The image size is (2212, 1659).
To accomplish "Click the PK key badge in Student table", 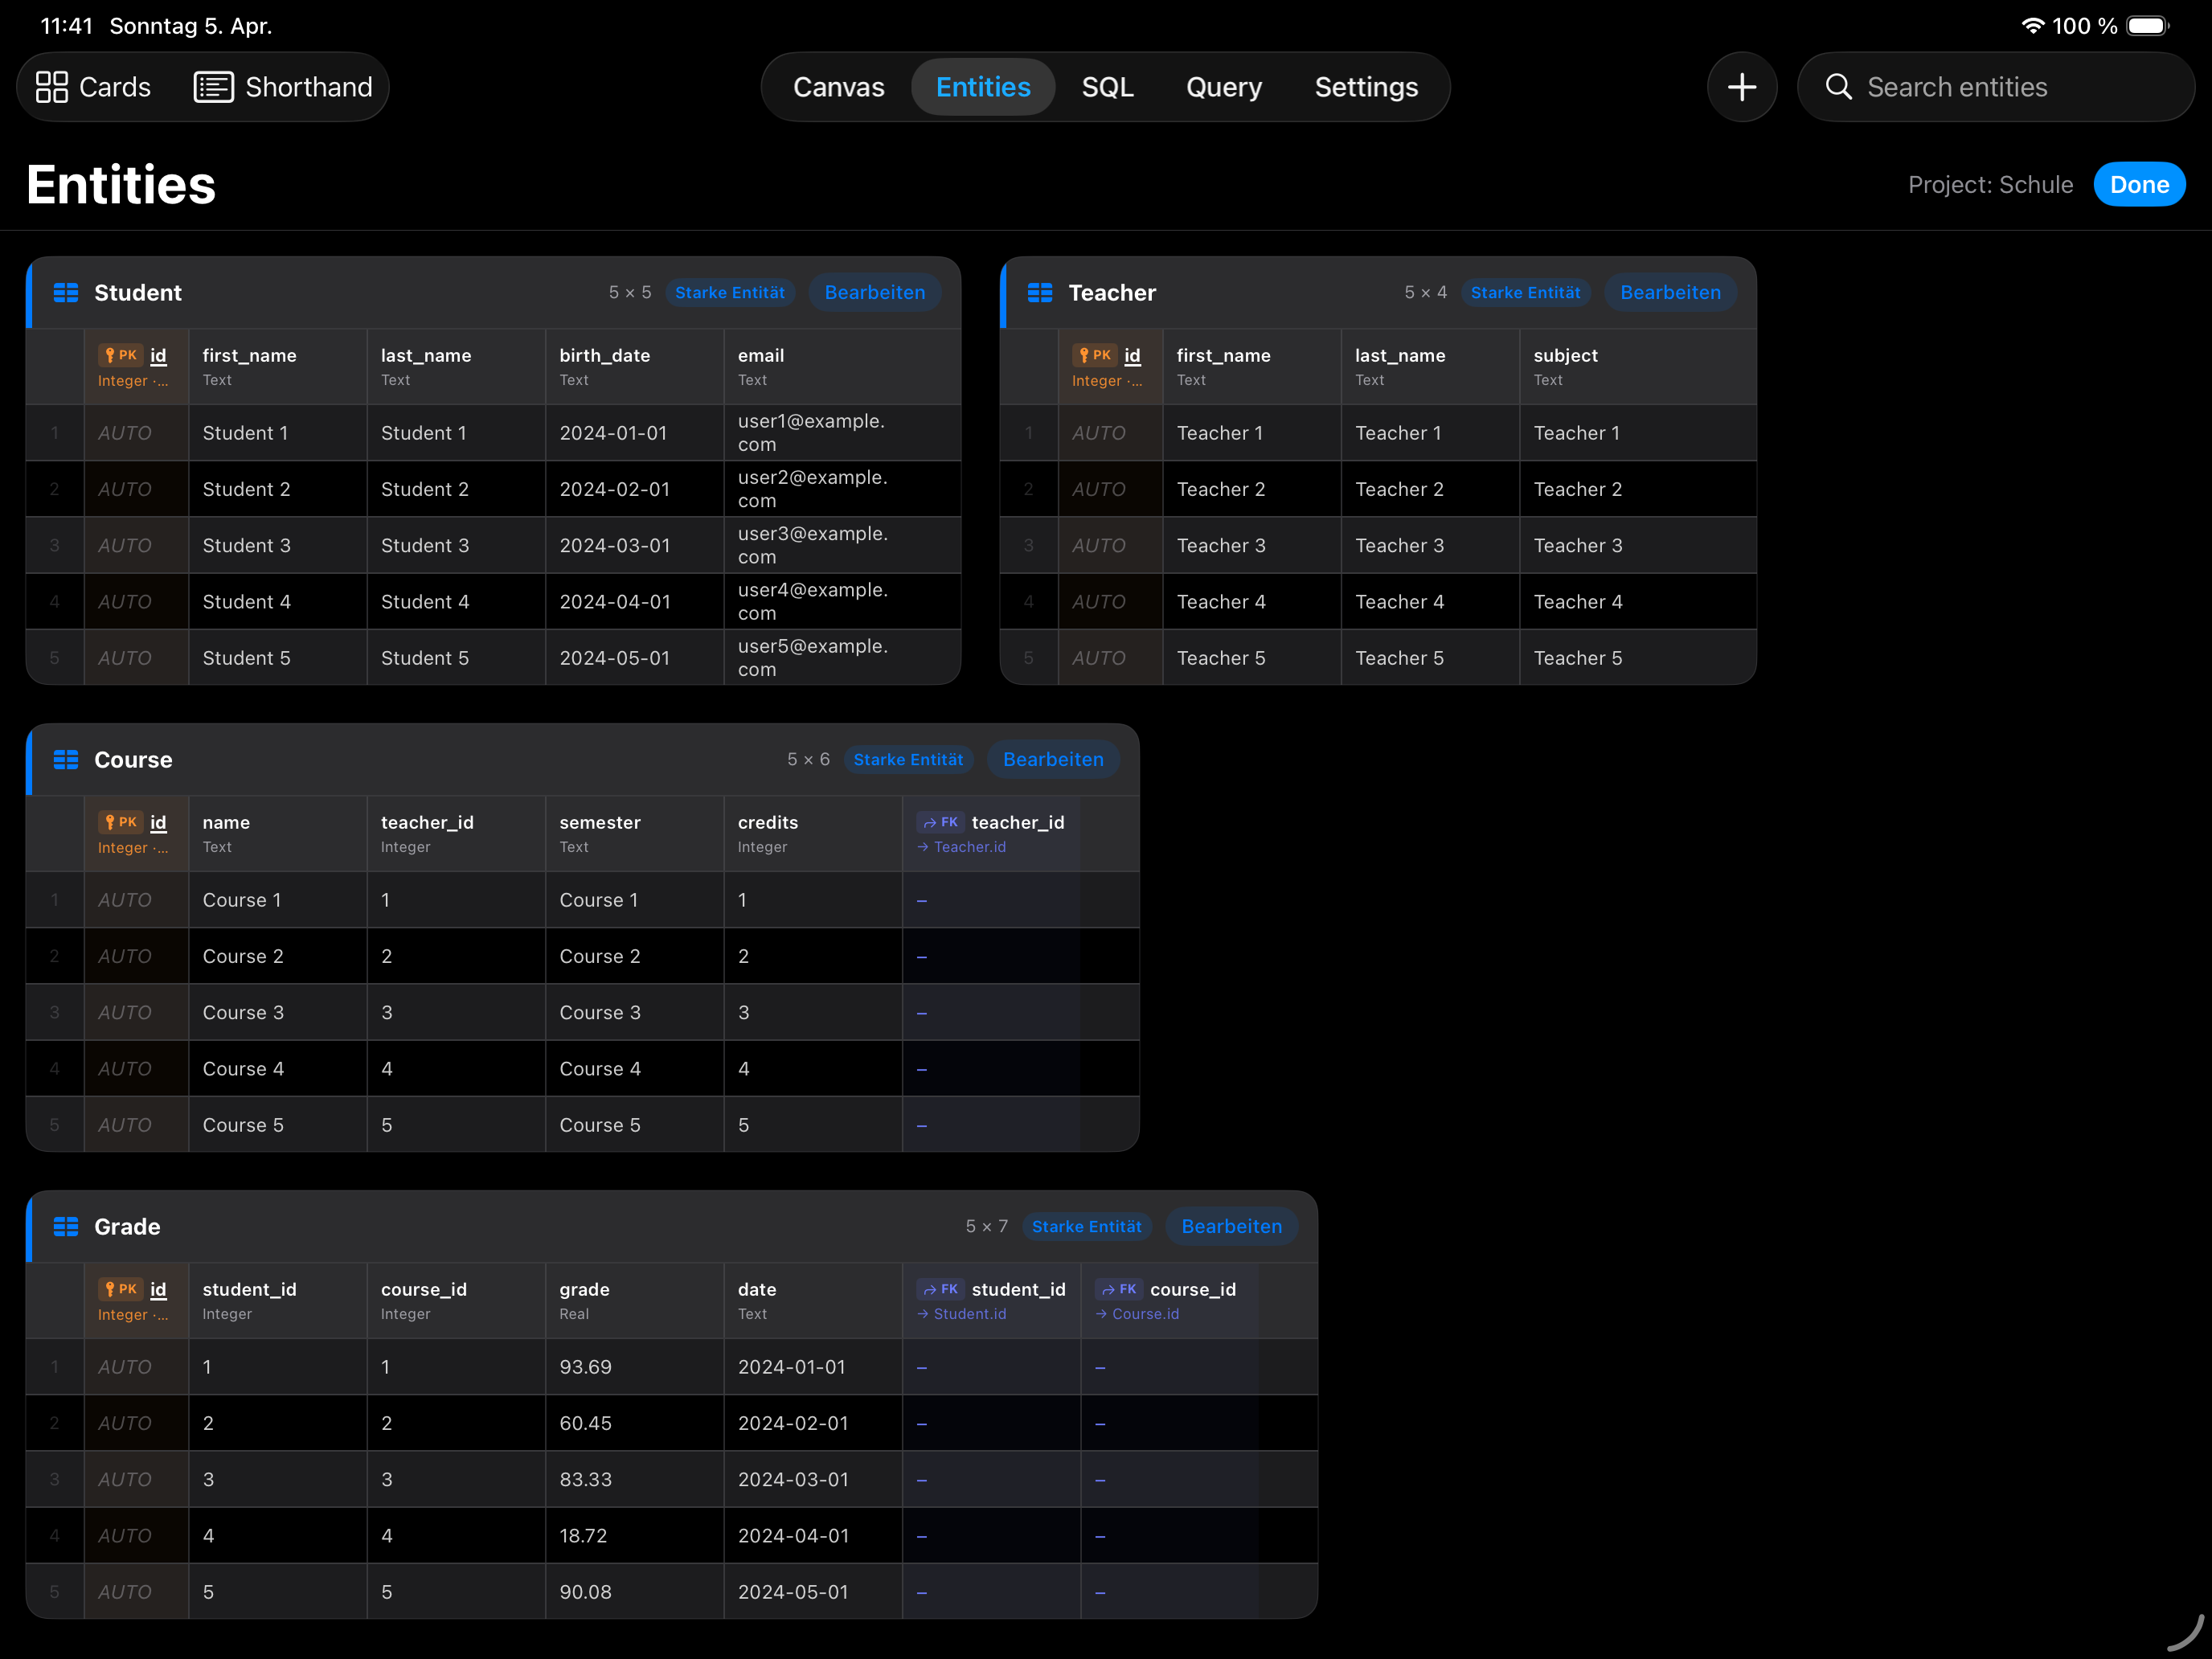I will tap(120, 355).
